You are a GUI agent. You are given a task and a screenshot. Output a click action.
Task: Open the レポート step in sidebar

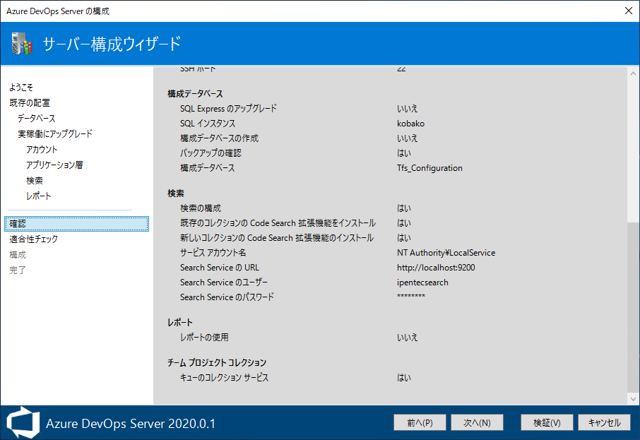[38, 196]
